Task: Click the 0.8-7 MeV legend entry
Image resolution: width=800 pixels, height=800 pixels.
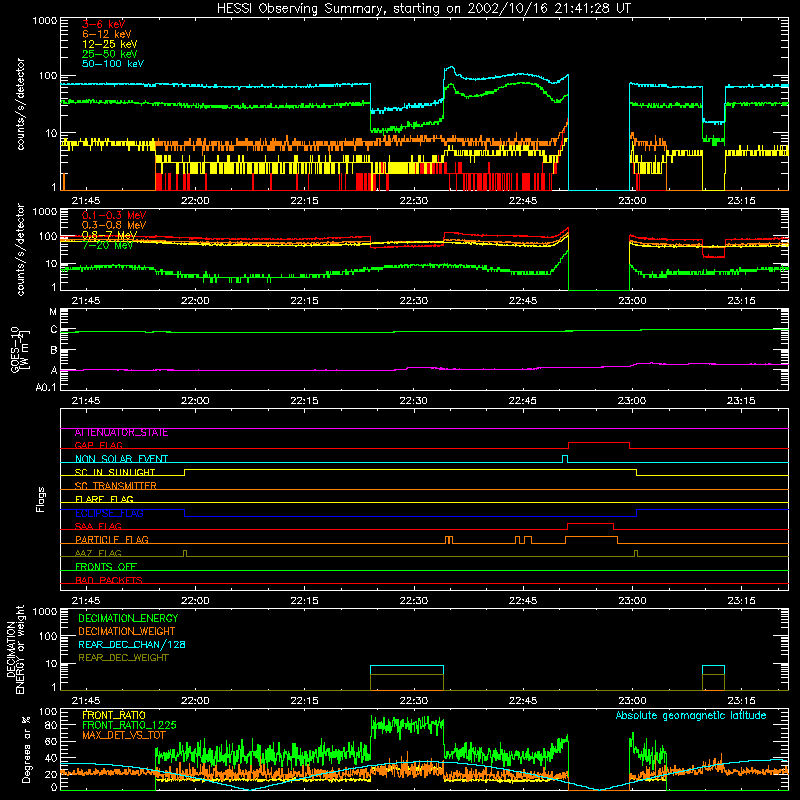Action: coord(109,235)
